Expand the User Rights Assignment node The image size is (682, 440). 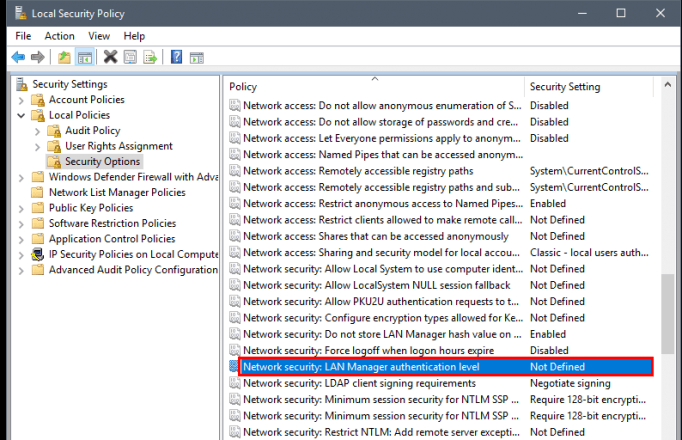coord(37,147)
